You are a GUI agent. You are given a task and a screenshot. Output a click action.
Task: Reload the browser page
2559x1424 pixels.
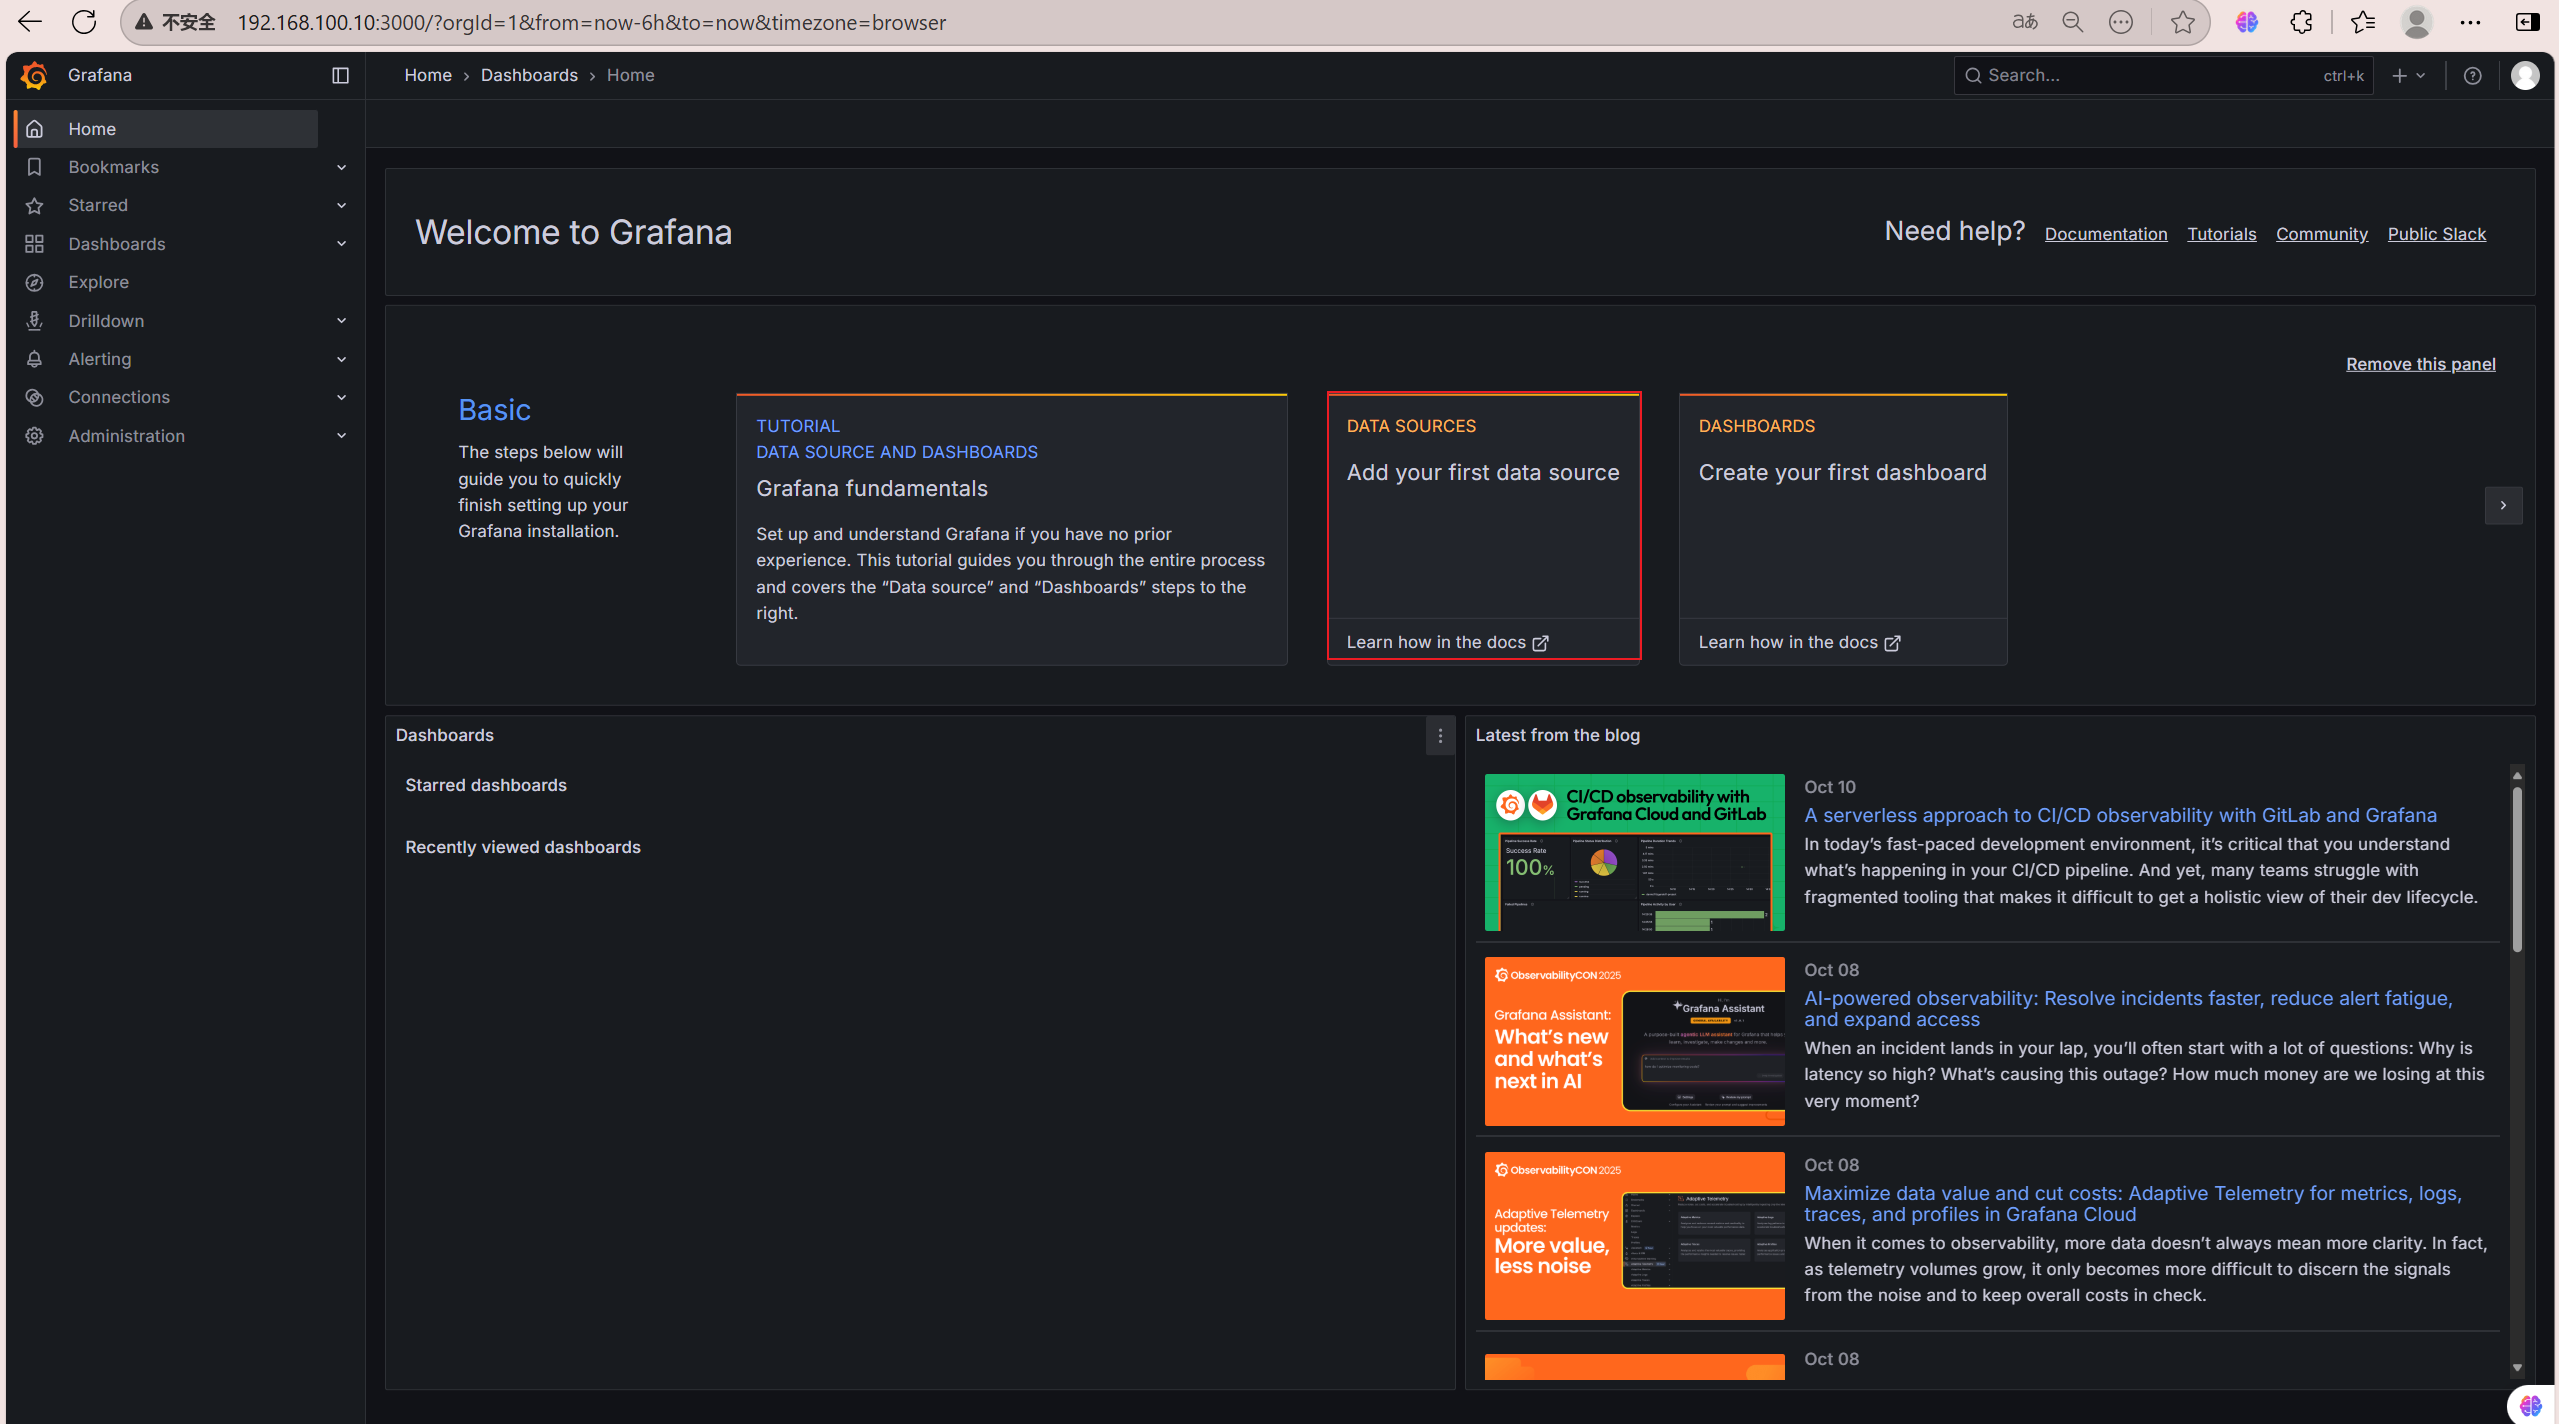coord(84,22)
